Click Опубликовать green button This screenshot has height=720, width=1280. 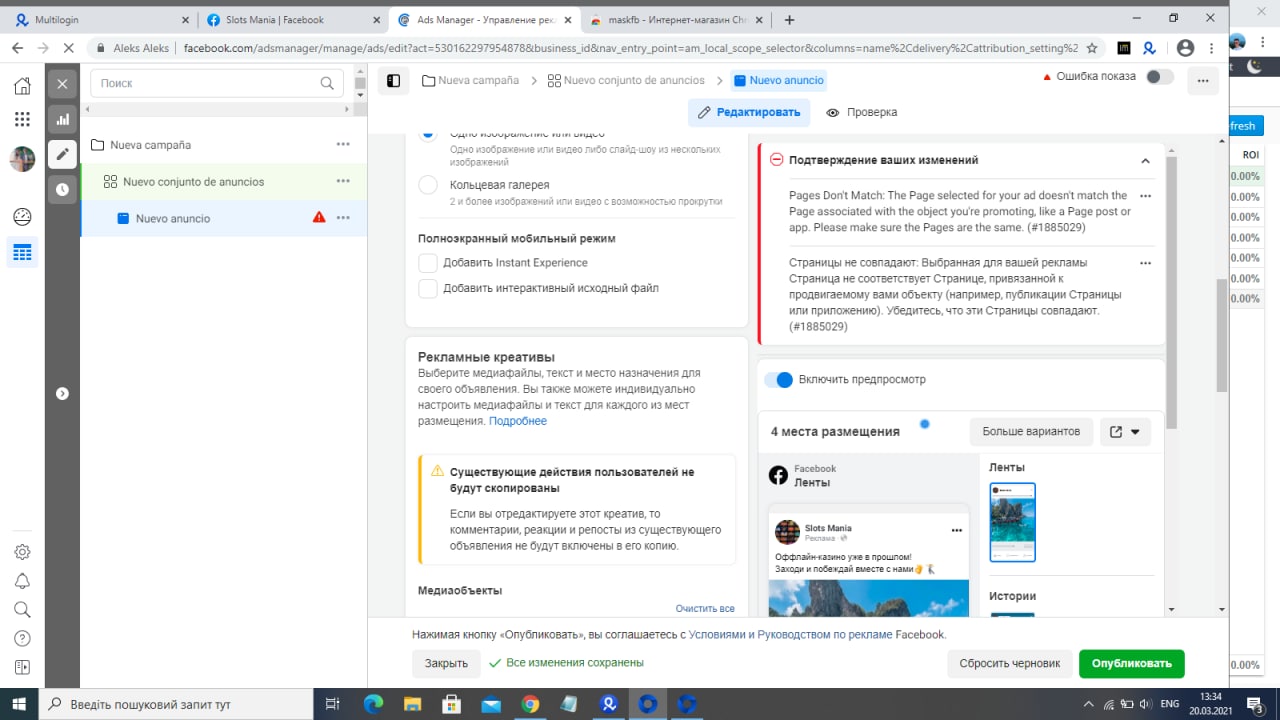1131,663
